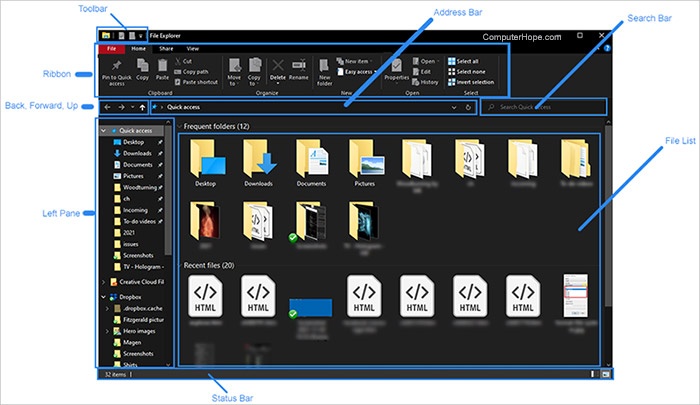Viewport: 700px width, 405px height.
Task: Click Edit in the Open group
Action: (x=422, y=71)
